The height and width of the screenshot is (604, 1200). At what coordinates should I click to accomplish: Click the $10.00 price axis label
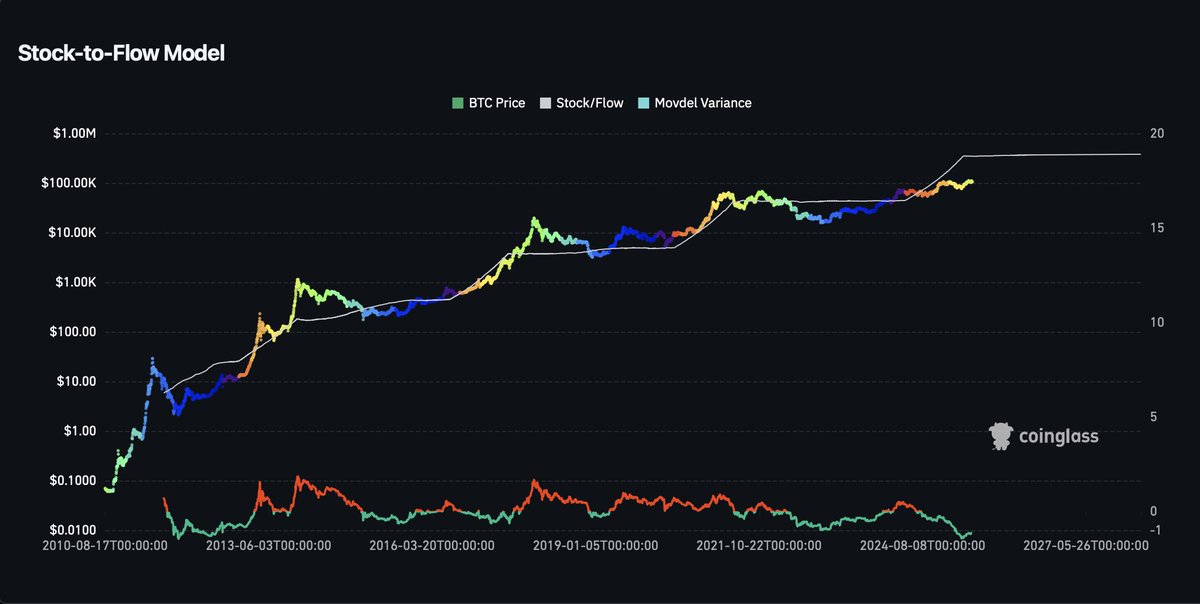[x=77, y=382]
